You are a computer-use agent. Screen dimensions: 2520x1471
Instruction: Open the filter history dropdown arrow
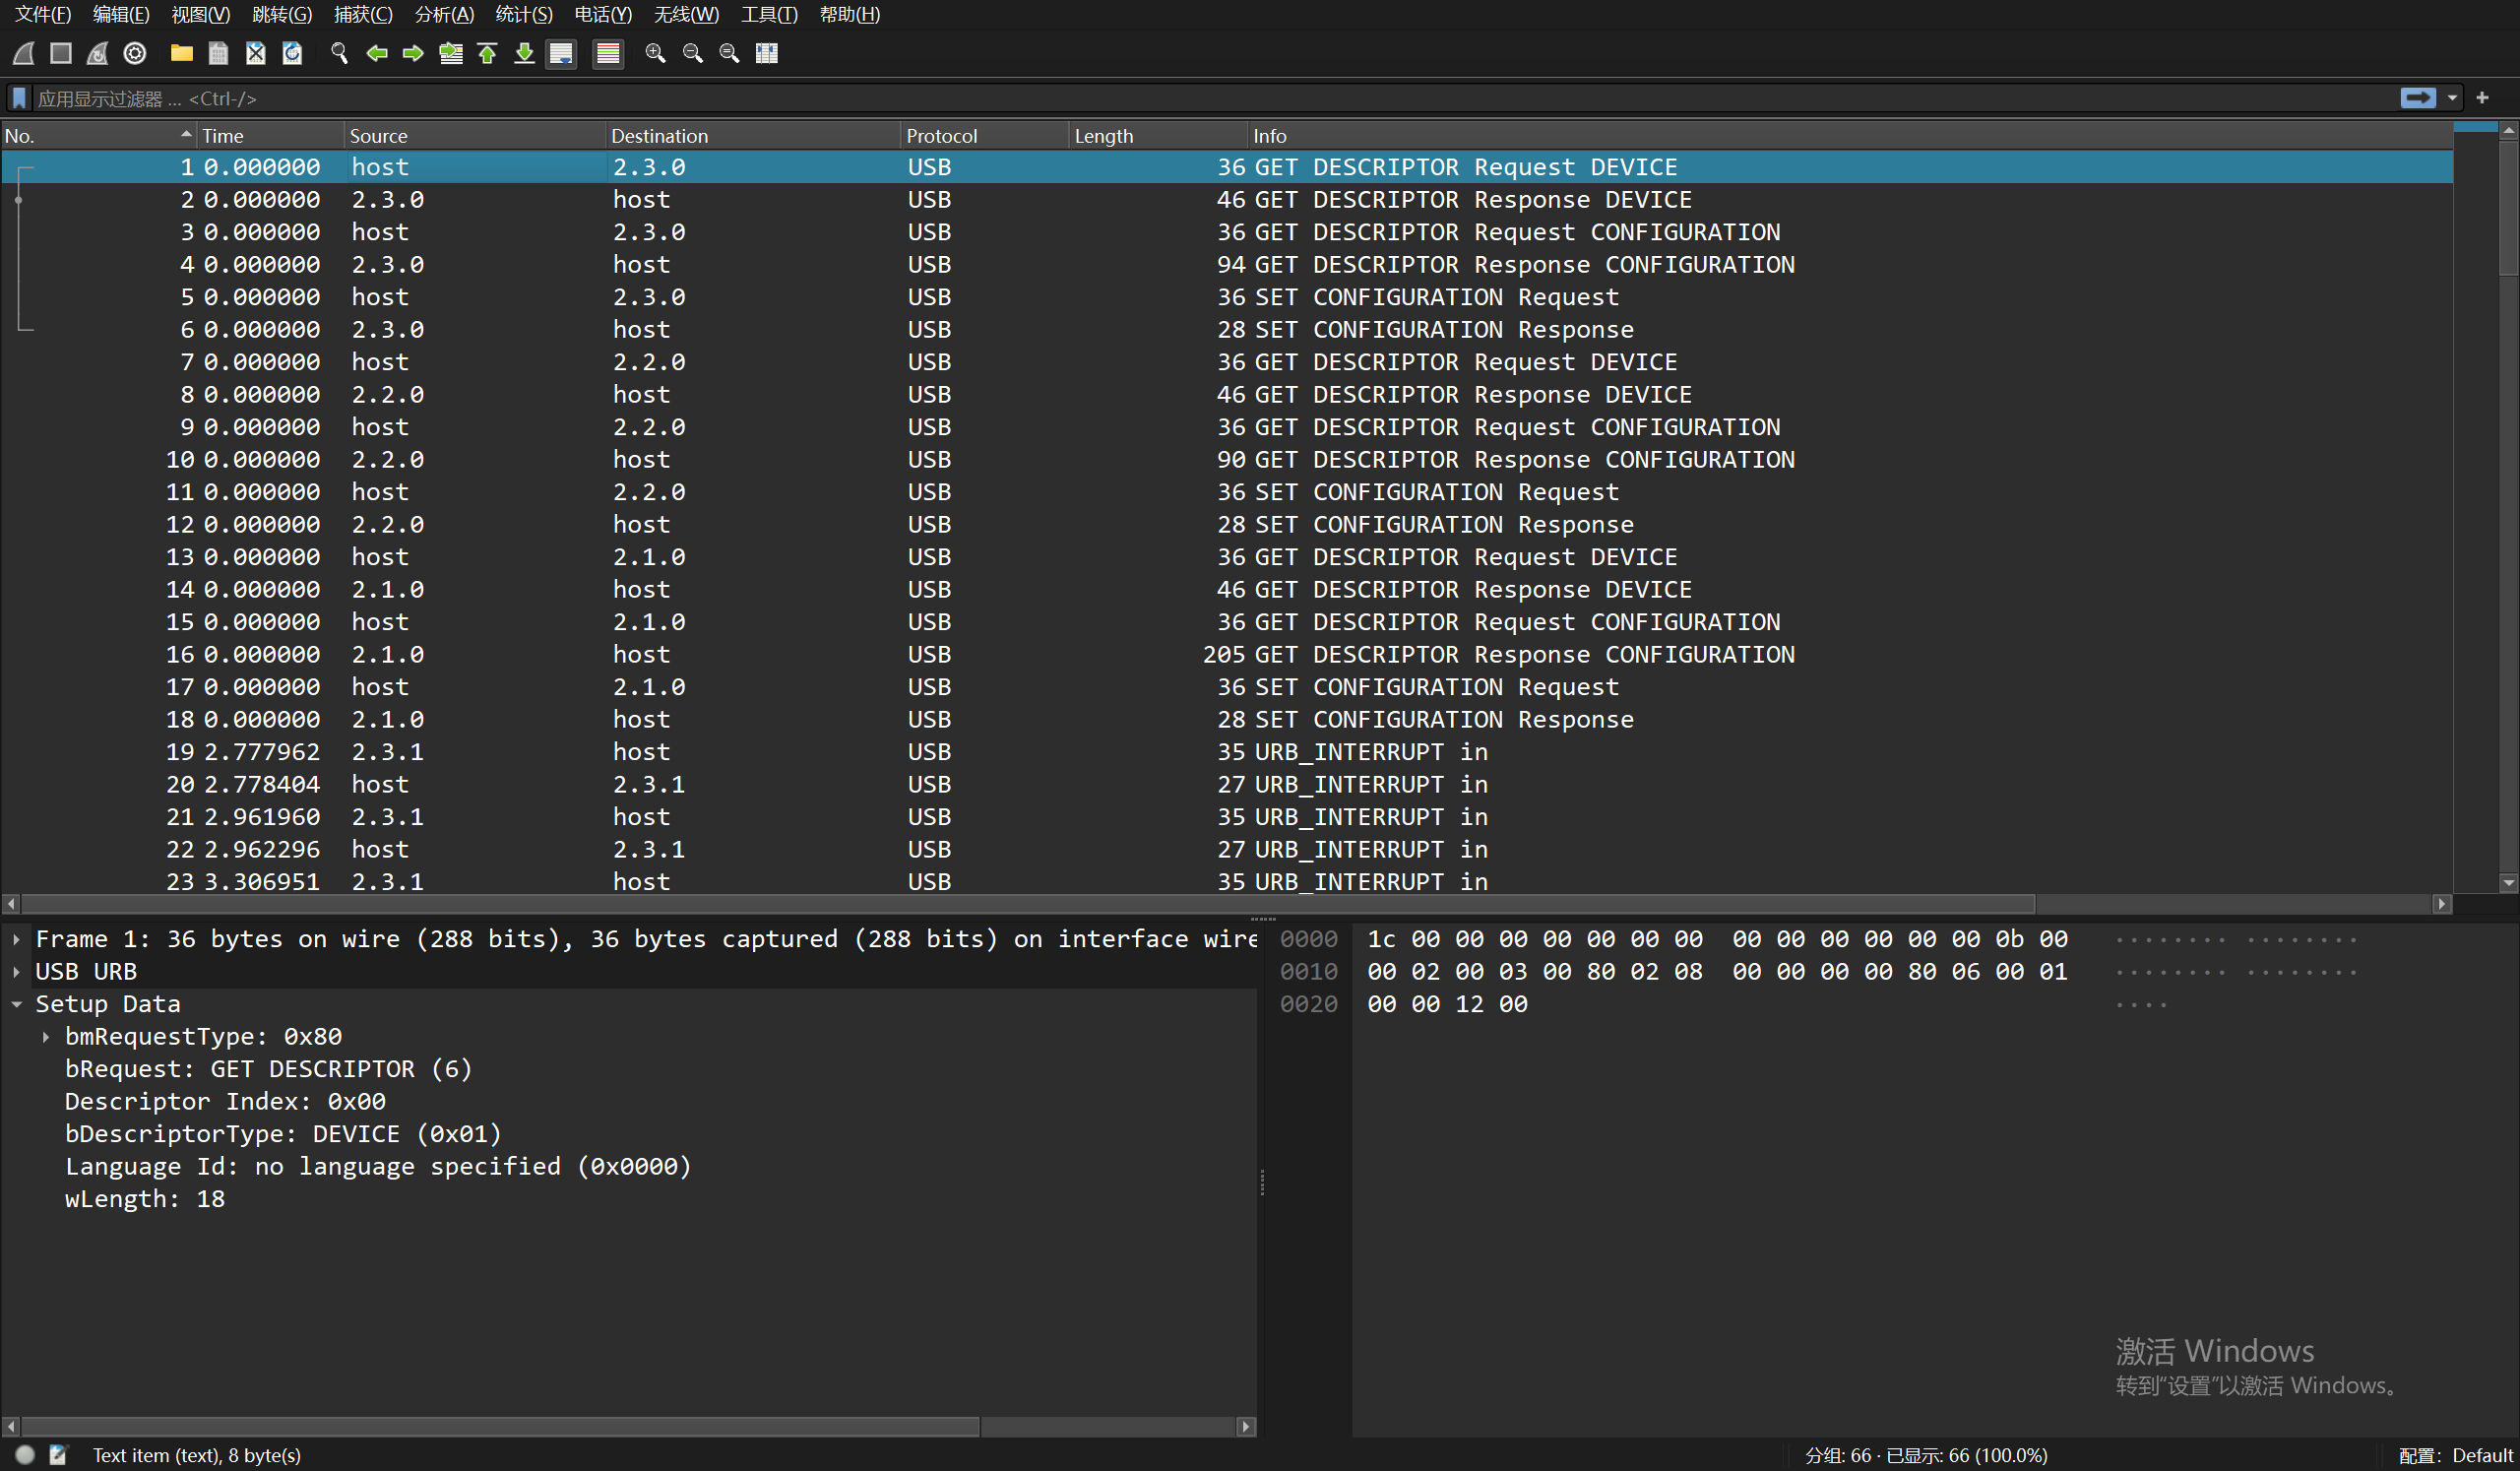(x=2452, y=98)
